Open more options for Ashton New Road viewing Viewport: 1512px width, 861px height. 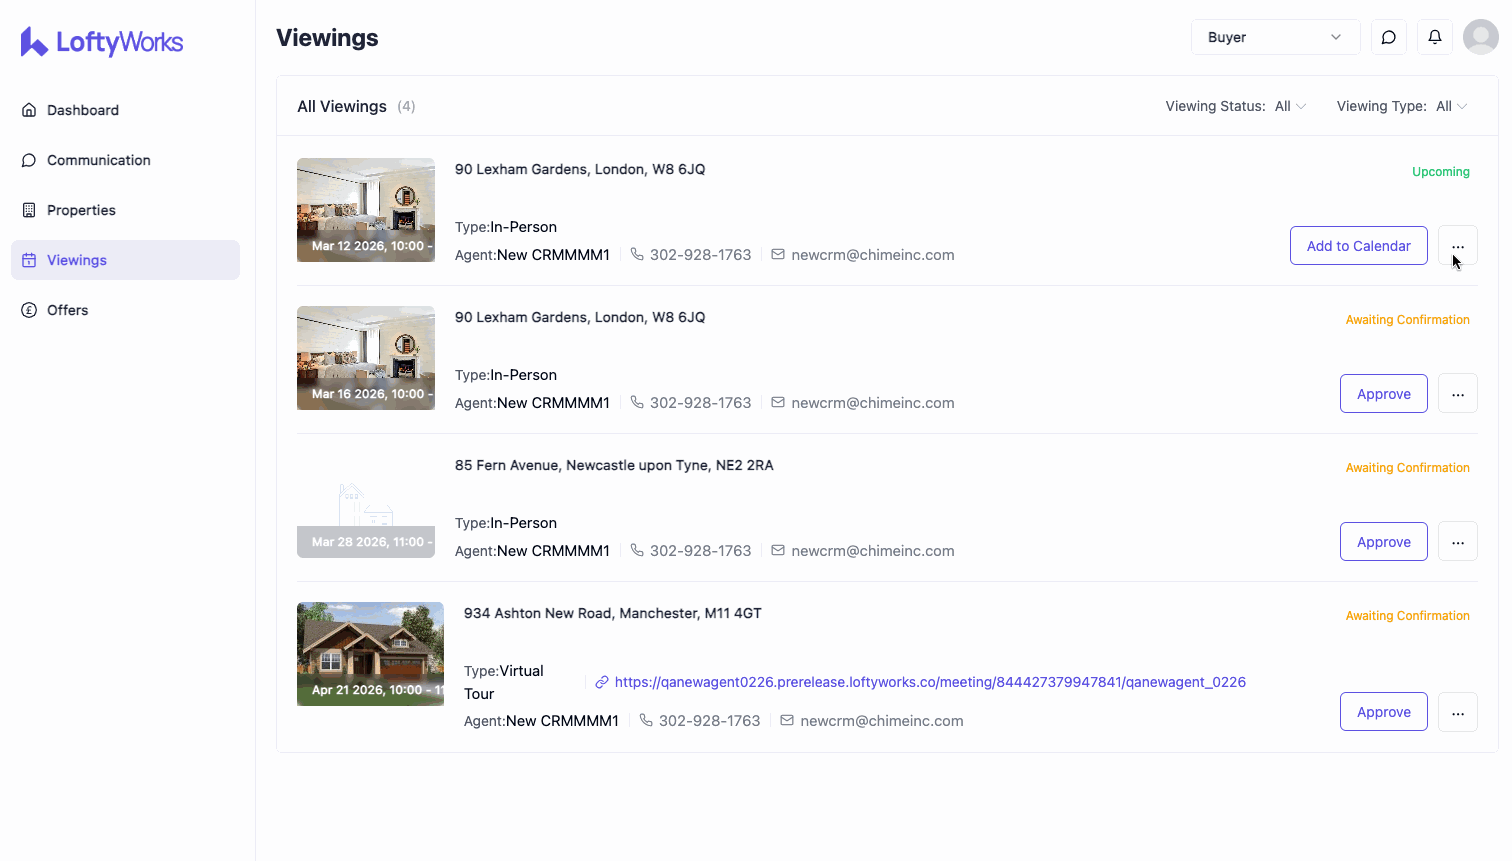(1457, 712)
